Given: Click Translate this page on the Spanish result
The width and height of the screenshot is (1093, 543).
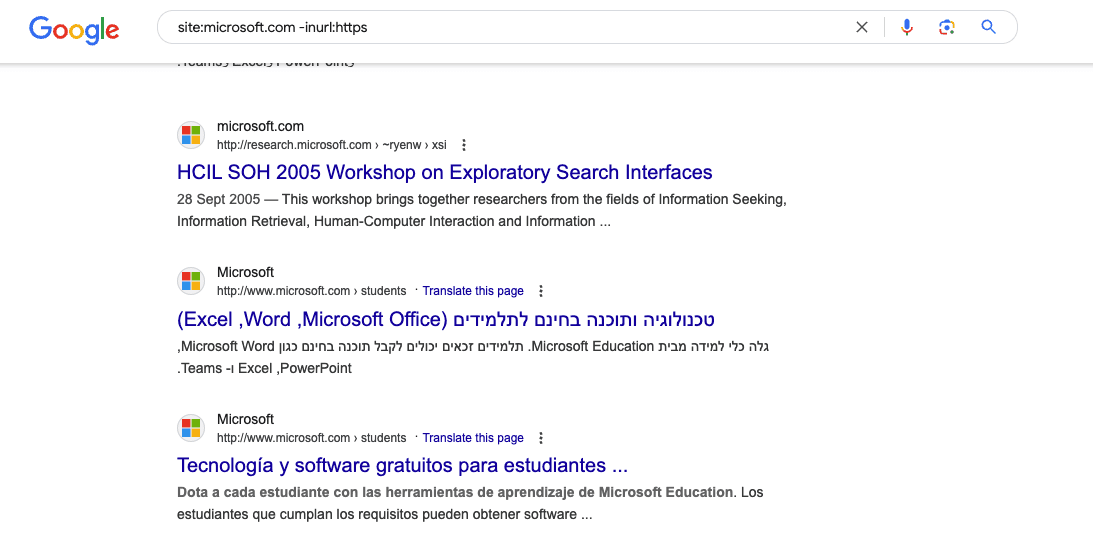Looking at the screenshot, I should point(473,438).
